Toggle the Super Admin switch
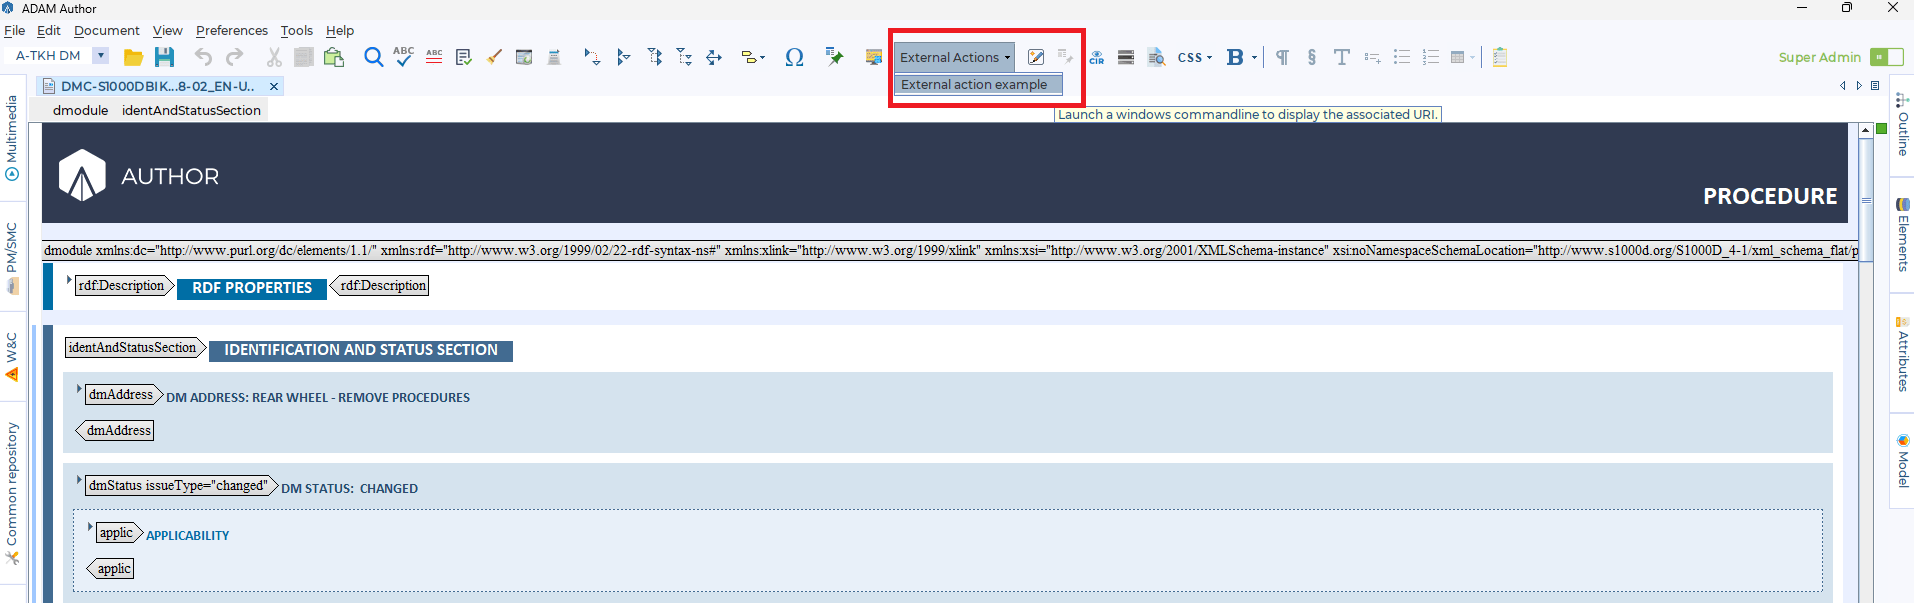 1887,57
